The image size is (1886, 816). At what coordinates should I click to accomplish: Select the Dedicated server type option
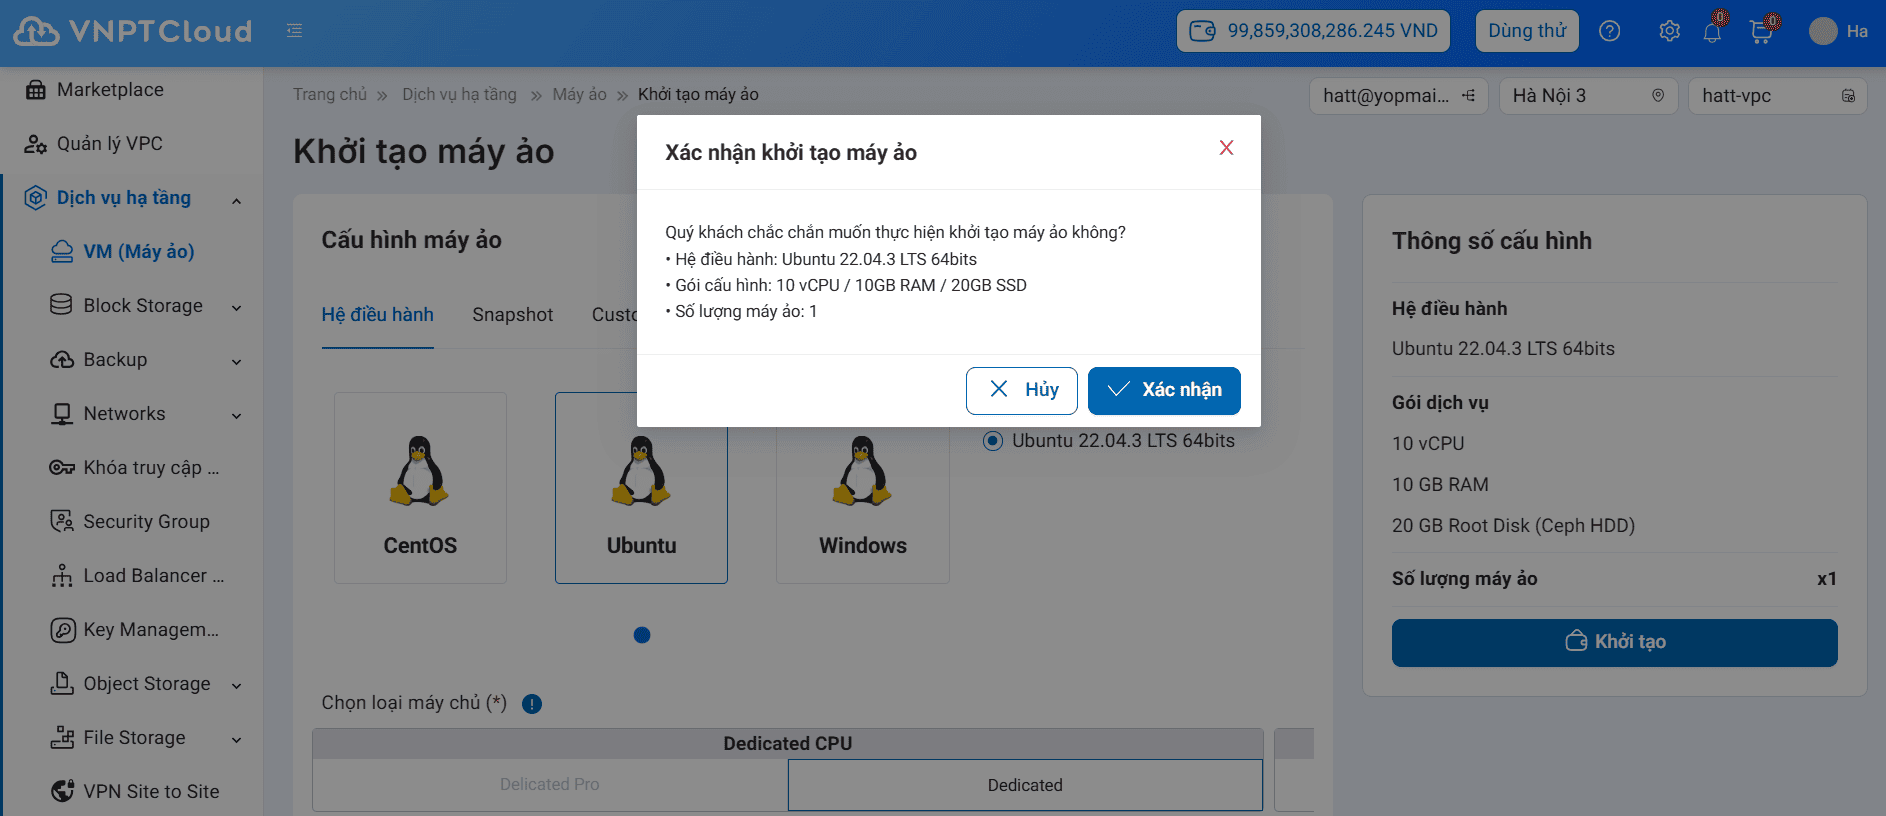(x=1024, y=785)
